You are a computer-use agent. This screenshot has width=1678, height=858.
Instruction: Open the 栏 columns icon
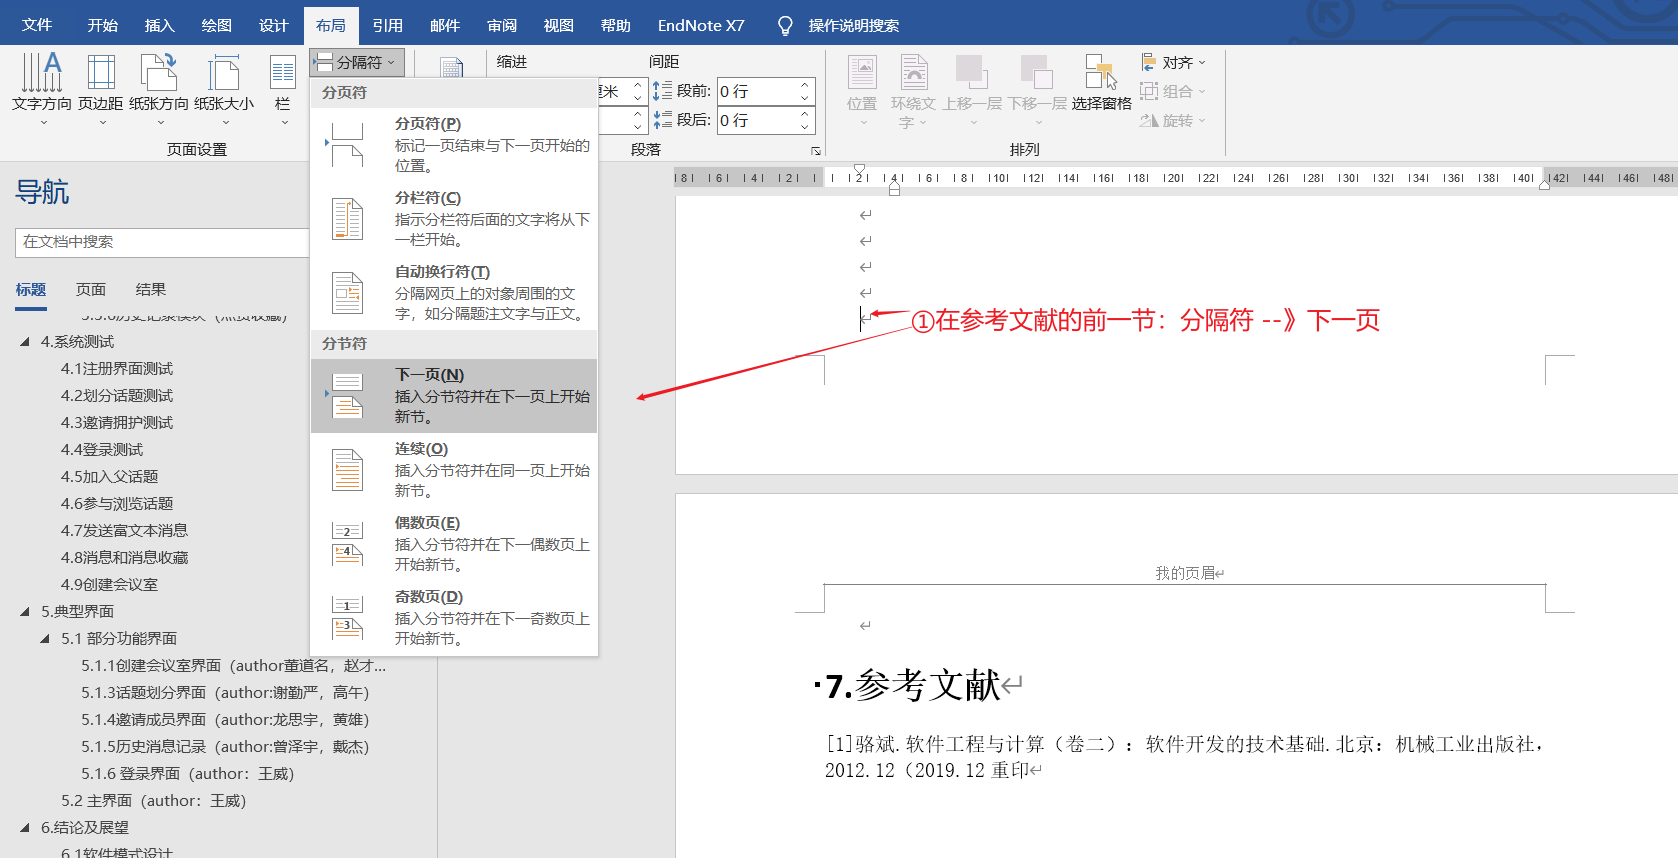[x=283, y=72]
